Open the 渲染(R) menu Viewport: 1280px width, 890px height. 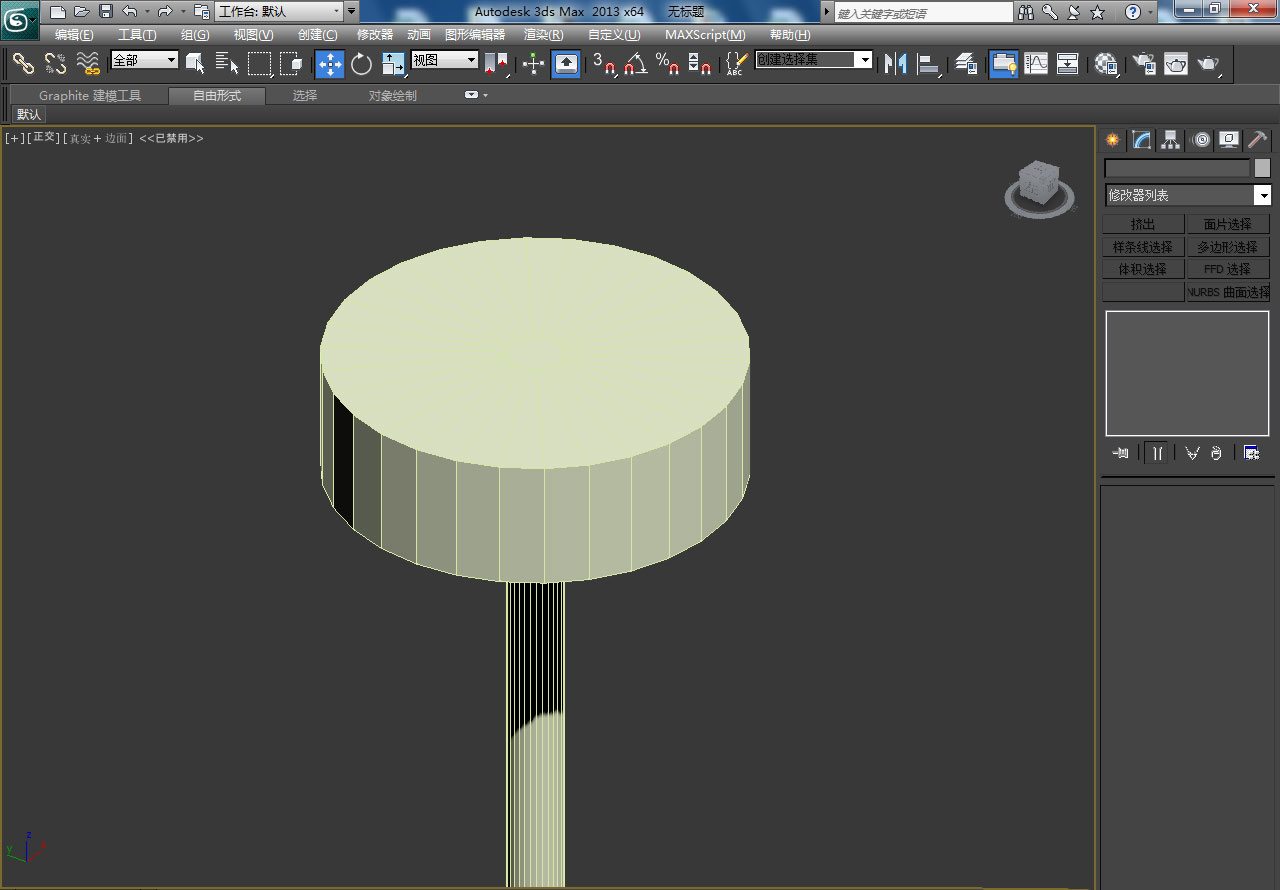click(544, 35)
